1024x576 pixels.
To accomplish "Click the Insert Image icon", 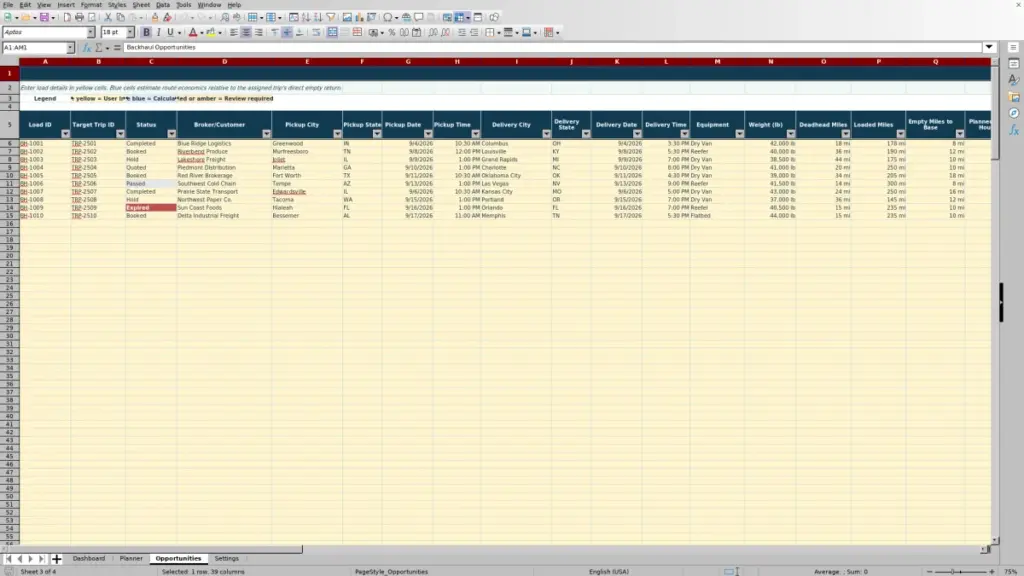I will pos(347,18).
